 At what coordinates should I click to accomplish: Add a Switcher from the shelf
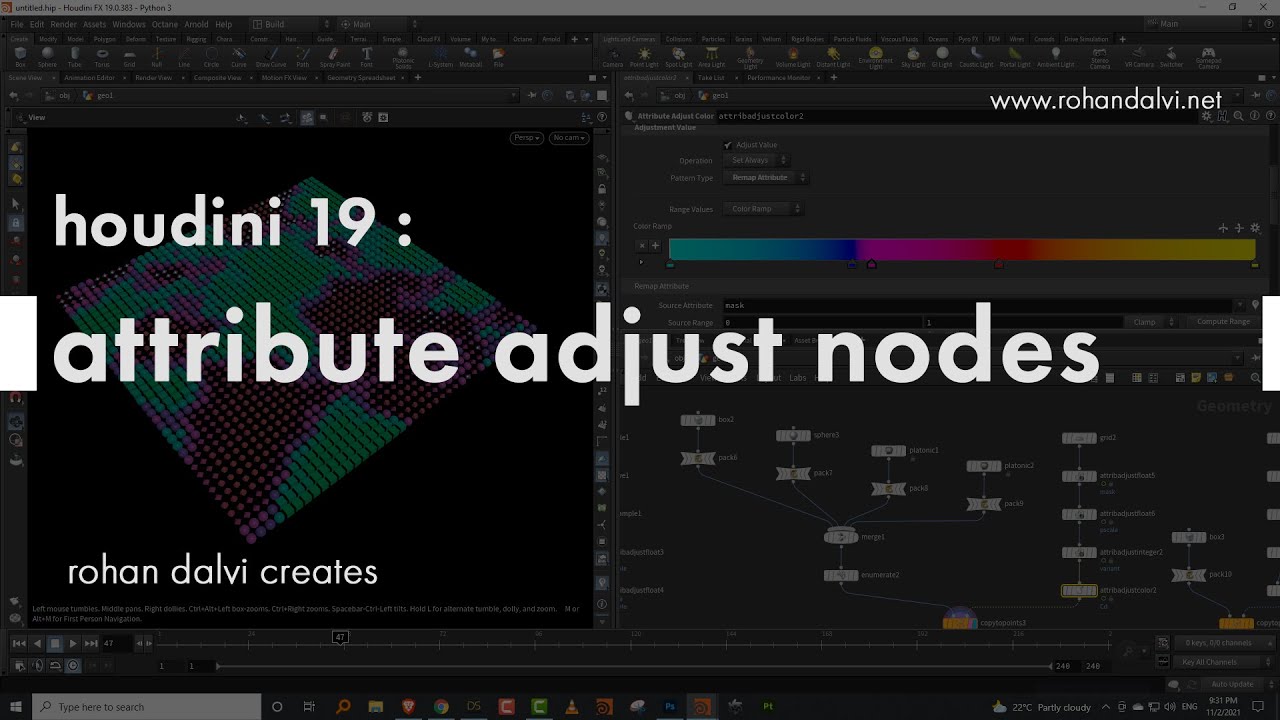pos(1171,57)
